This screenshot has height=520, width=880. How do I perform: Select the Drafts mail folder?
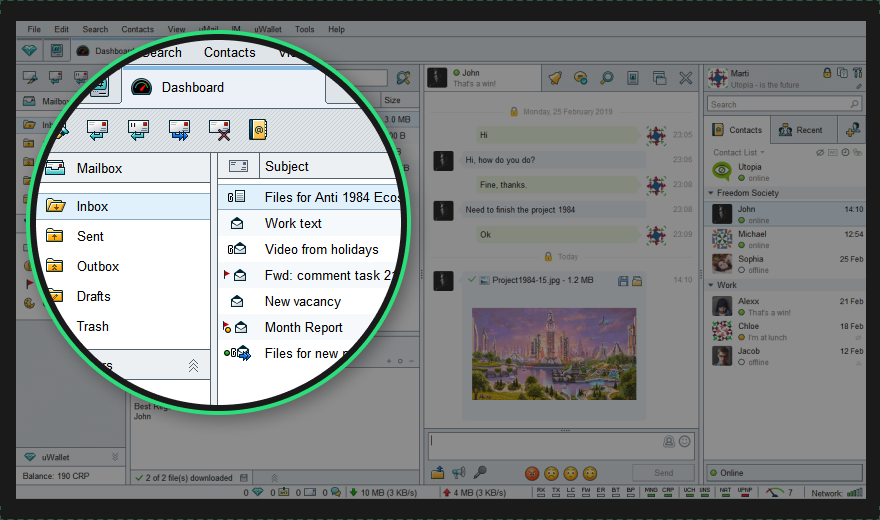pos(93,296)
